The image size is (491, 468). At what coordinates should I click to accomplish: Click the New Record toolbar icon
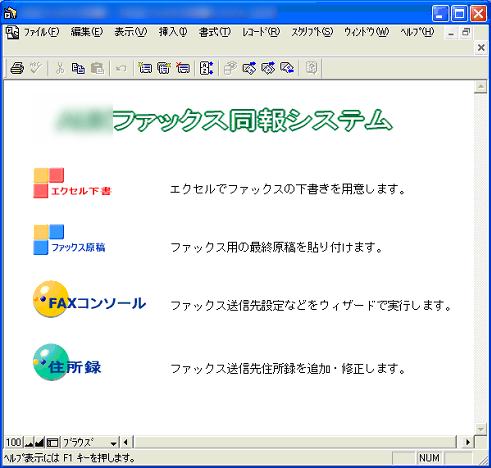coord(145,68)
